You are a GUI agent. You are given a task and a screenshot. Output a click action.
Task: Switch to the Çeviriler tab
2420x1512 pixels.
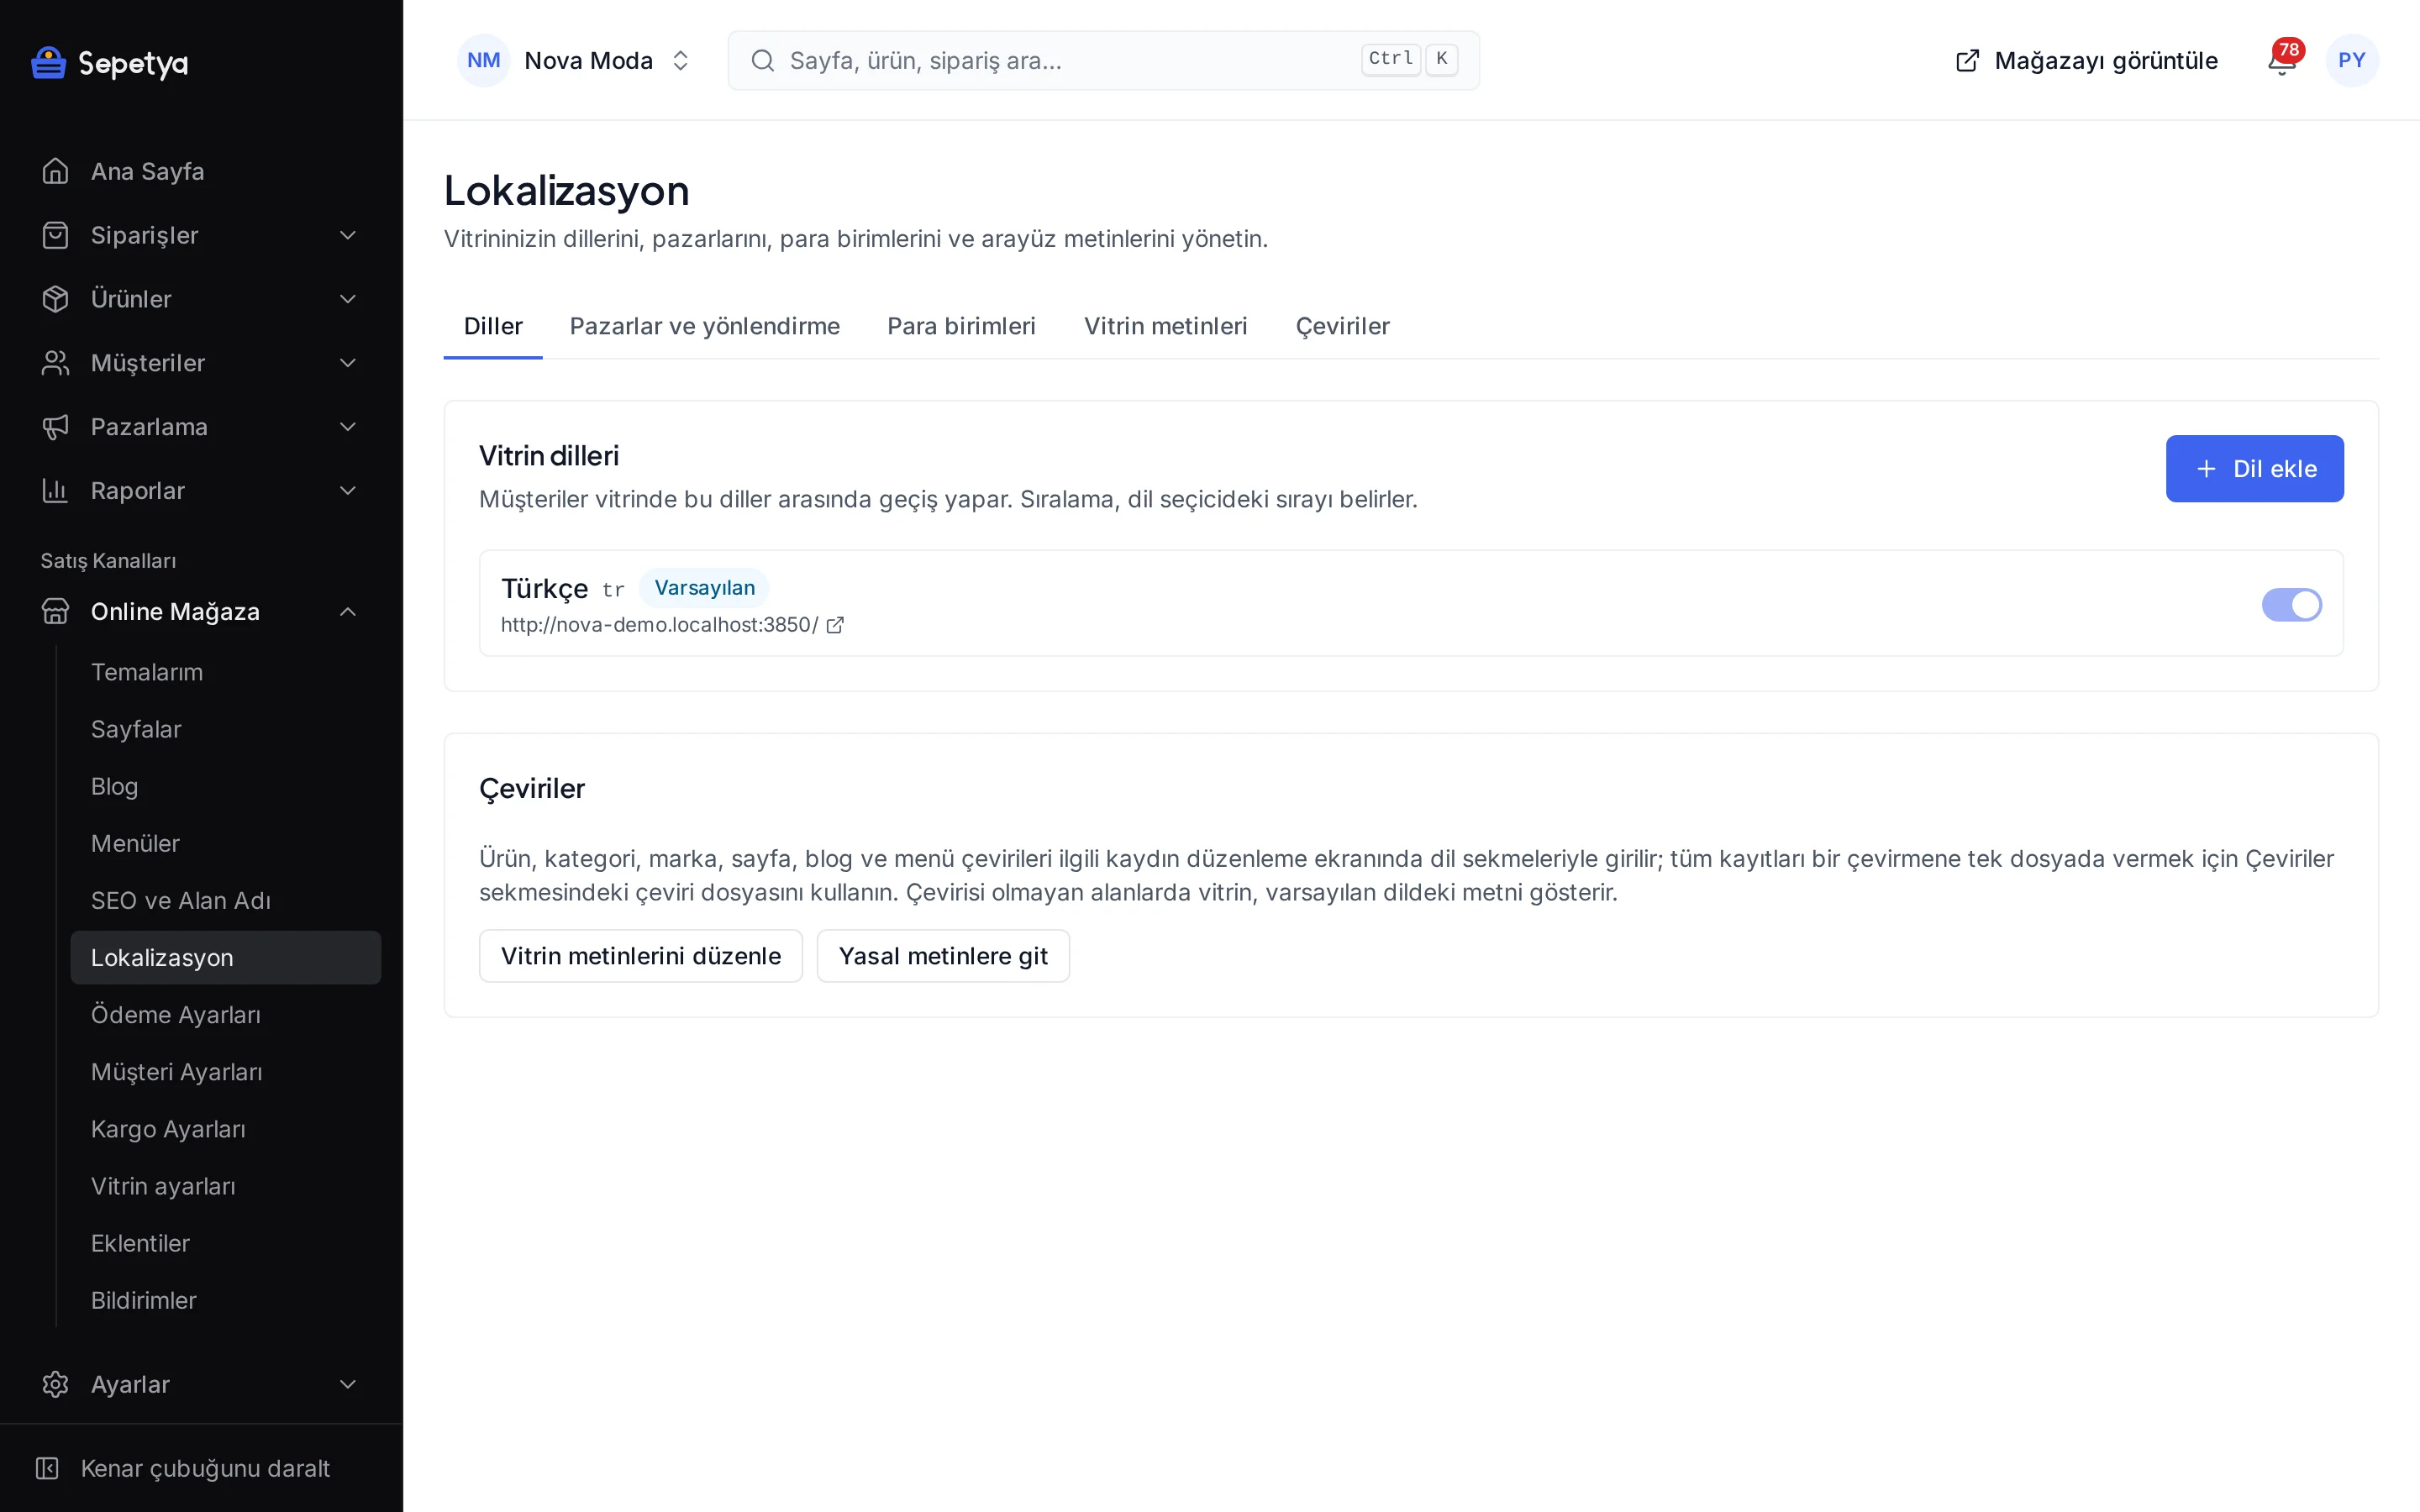pyautogui.click(x=1342, y=326)
